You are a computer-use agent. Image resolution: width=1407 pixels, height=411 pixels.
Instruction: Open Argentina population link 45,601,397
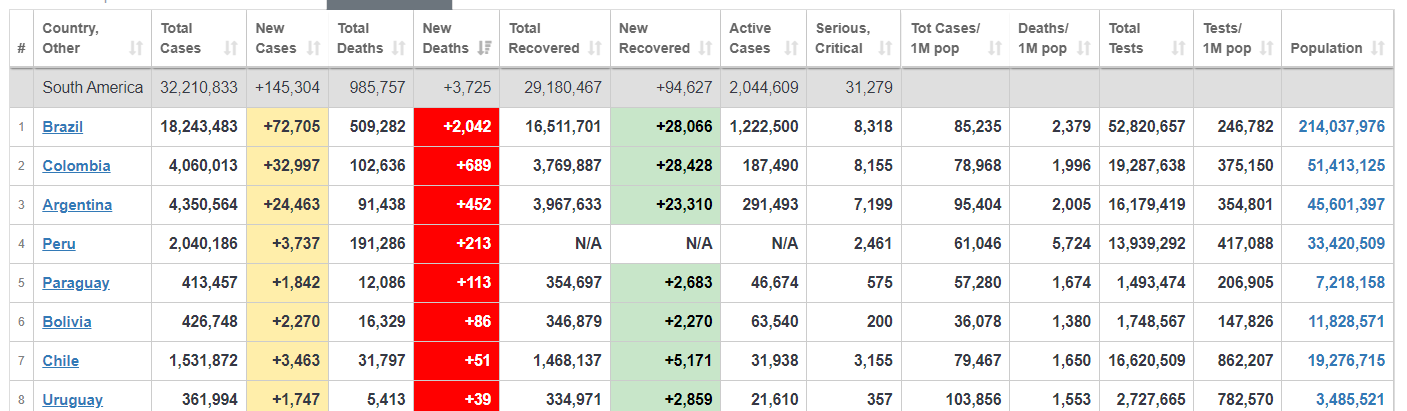pos(1346,205)
